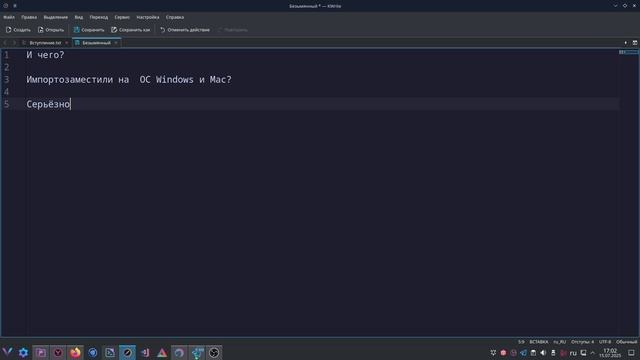640x360 pixels.
Task: Open the Вид menu
Action: tap(79, 17)
